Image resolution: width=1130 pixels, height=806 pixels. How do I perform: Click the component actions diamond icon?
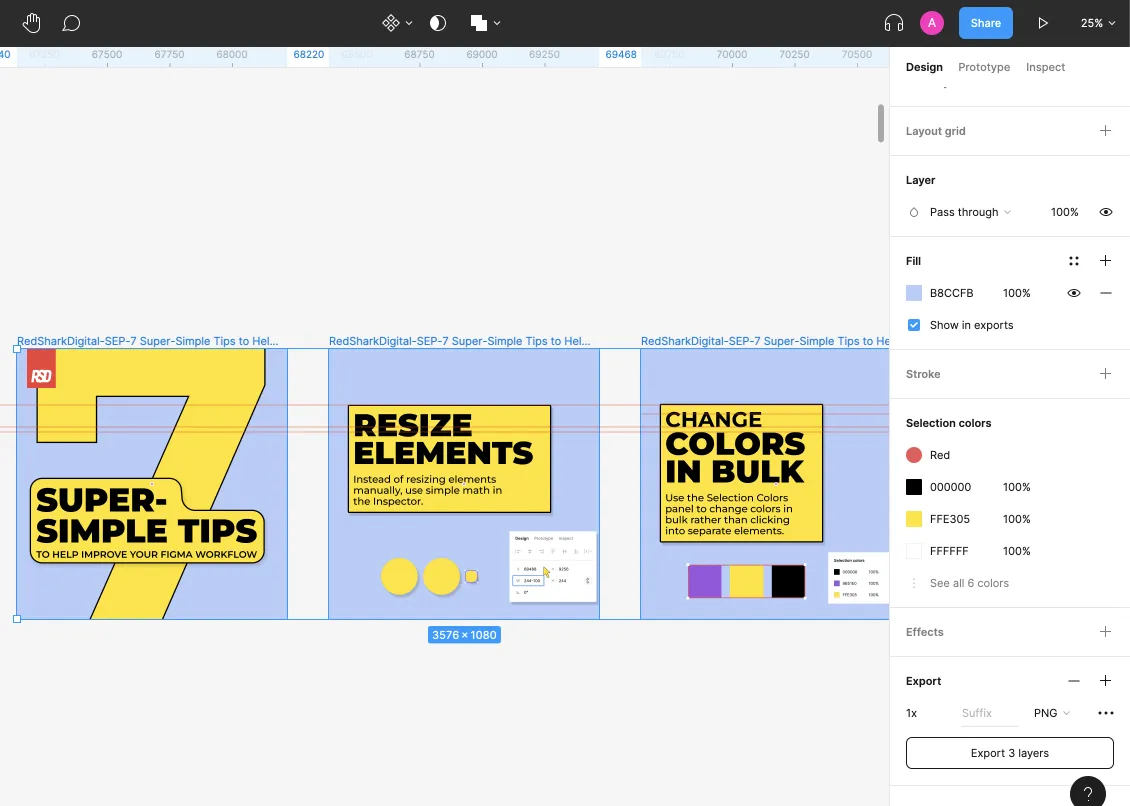click(x=390, y=22)
